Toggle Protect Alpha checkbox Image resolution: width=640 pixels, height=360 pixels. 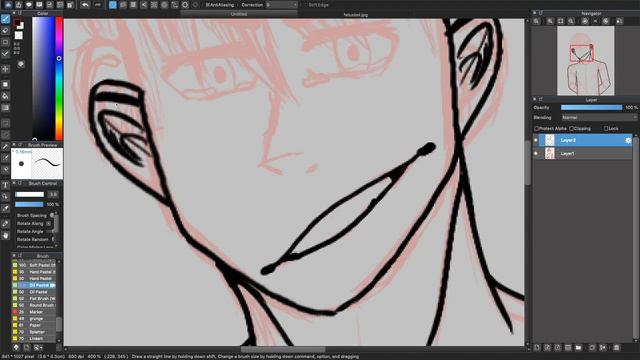(x=537, y=129)
